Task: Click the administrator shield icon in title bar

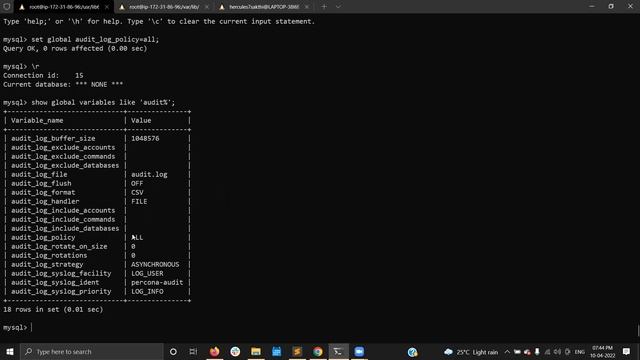Action: [7, 7]
